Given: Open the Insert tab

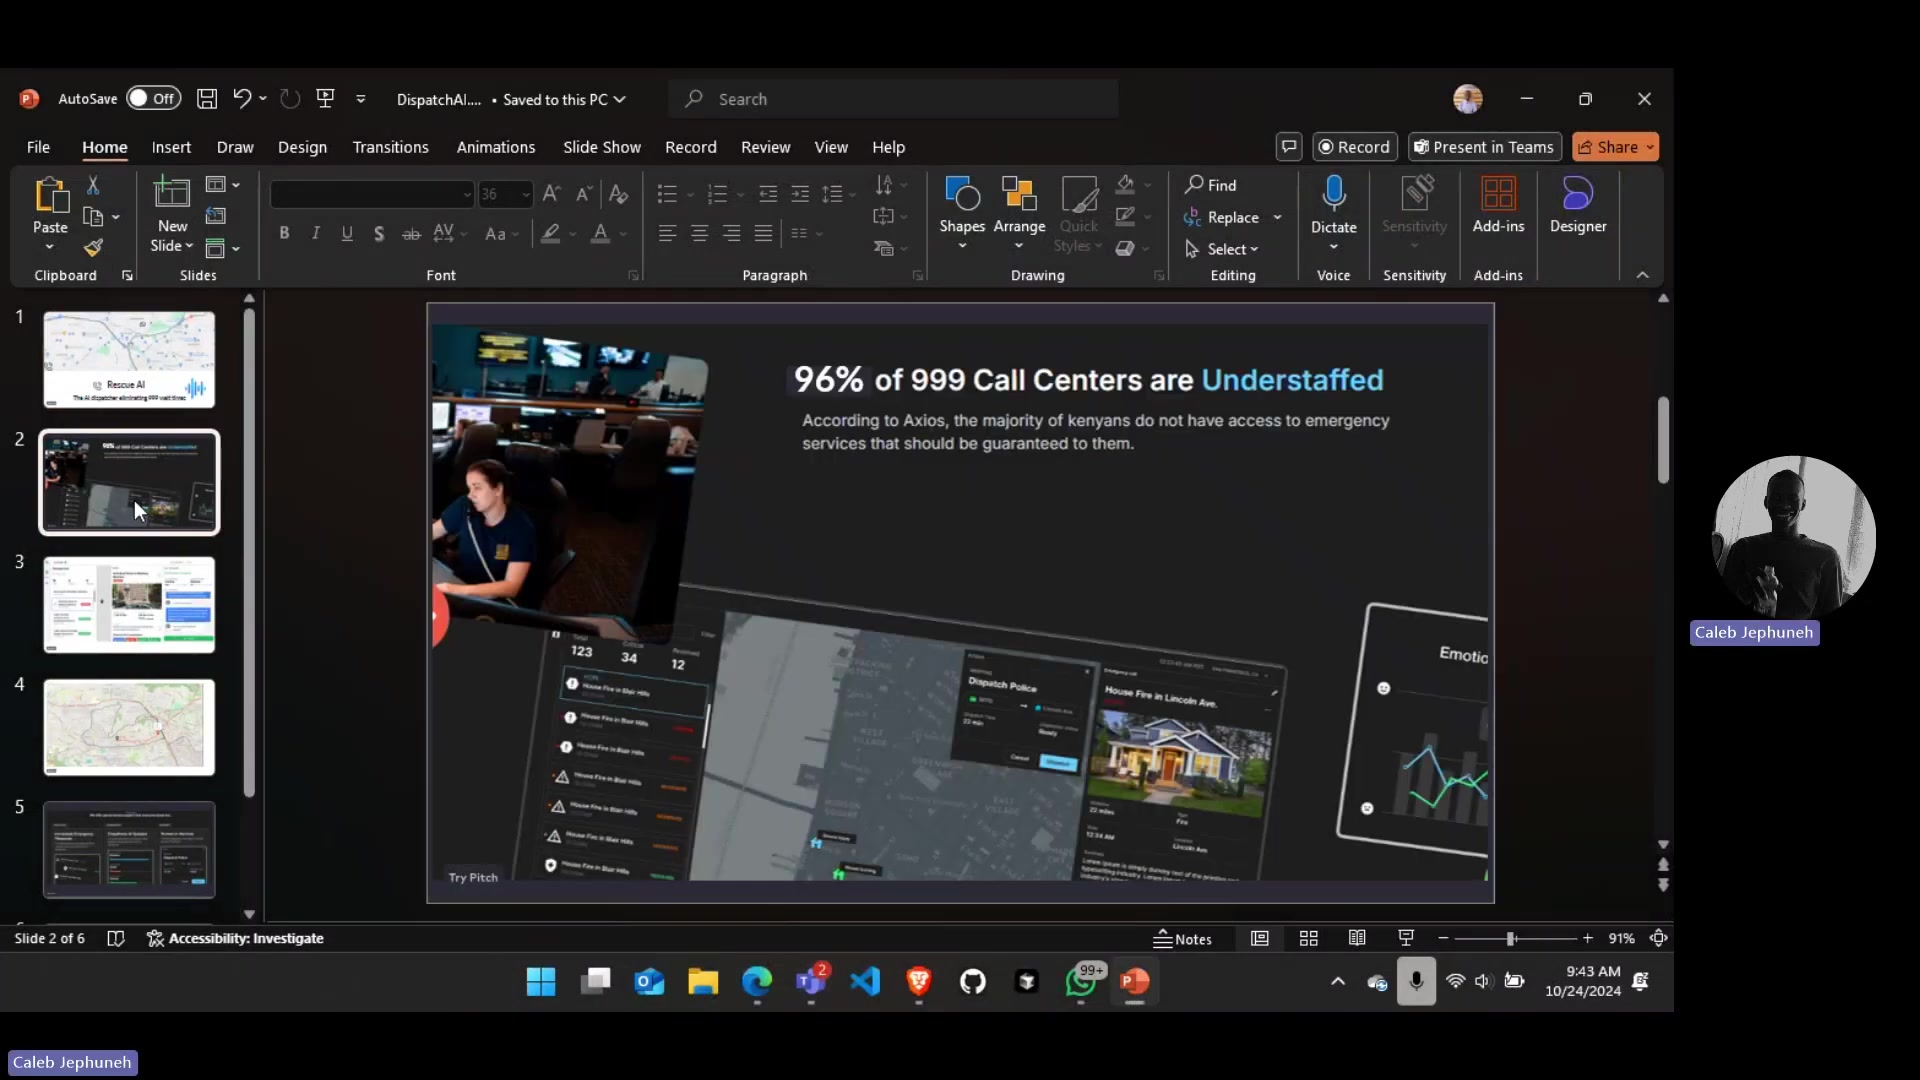Looking at the screenshot, I should point(171,147).
